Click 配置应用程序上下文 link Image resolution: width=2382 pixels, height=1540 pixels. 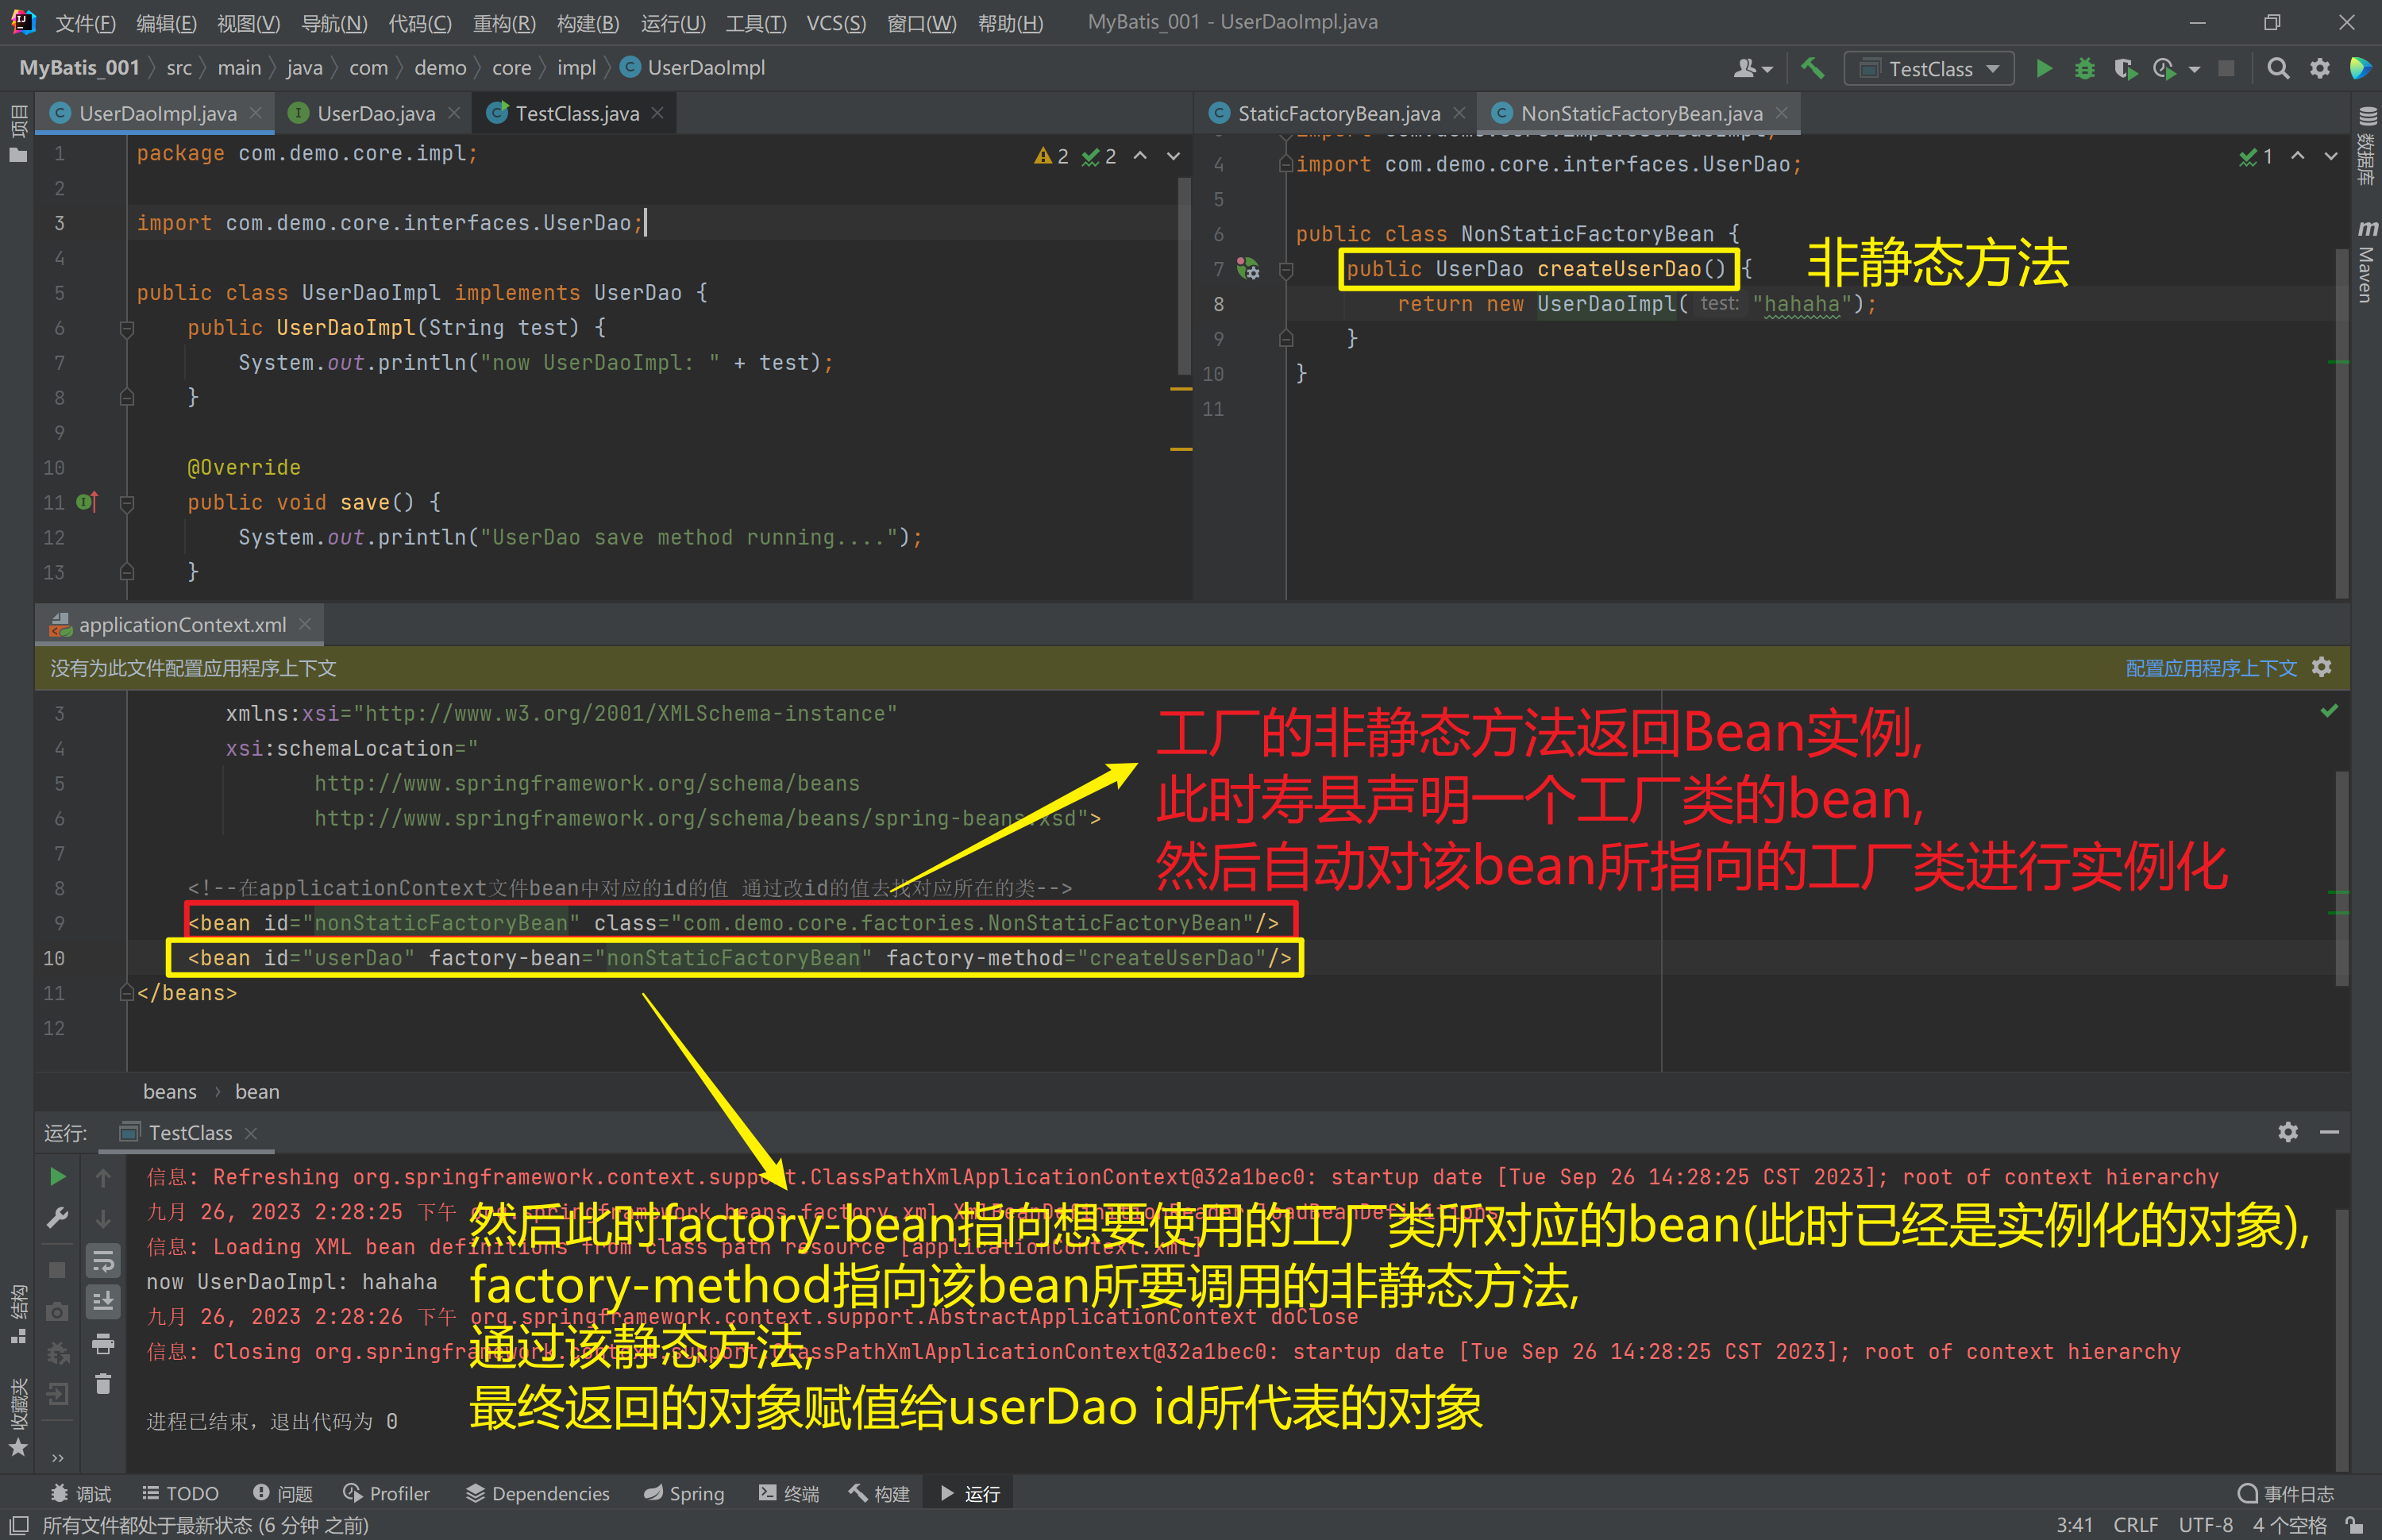(x=2211, y=668)
